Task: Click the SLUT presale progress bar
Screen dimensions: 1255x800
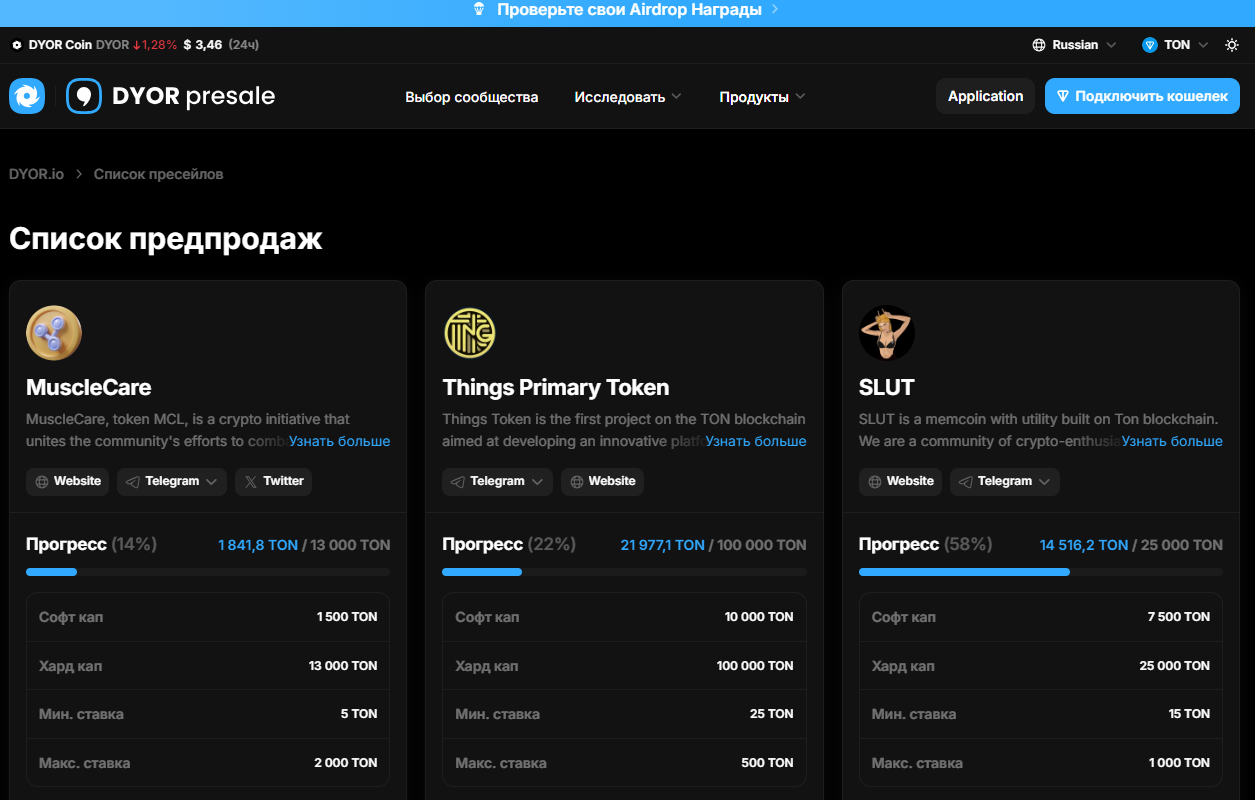Action: click(x=1040, y=572)
